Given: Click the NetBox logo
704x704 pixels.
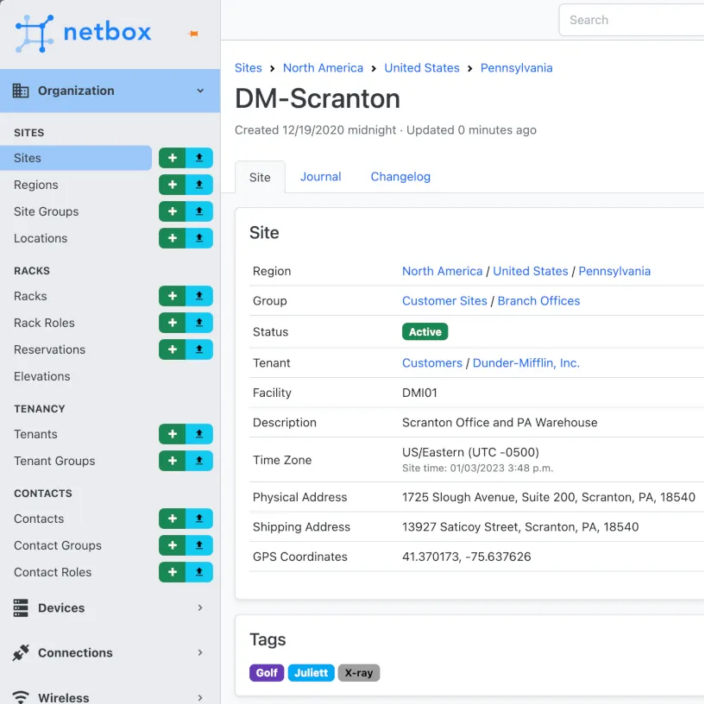Looking at the screenshot, I should pyautogui.click(x=84, y=33).
